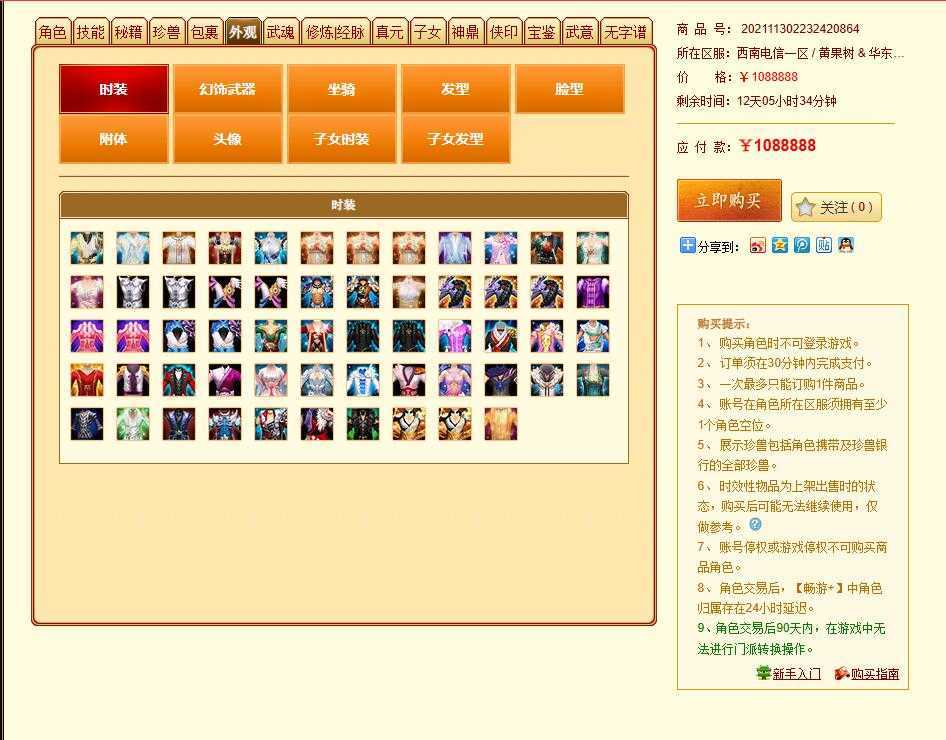Screen dimensions: 946x740
Task: Share to Tencent Weibo icon
Action: coord(802,245)
